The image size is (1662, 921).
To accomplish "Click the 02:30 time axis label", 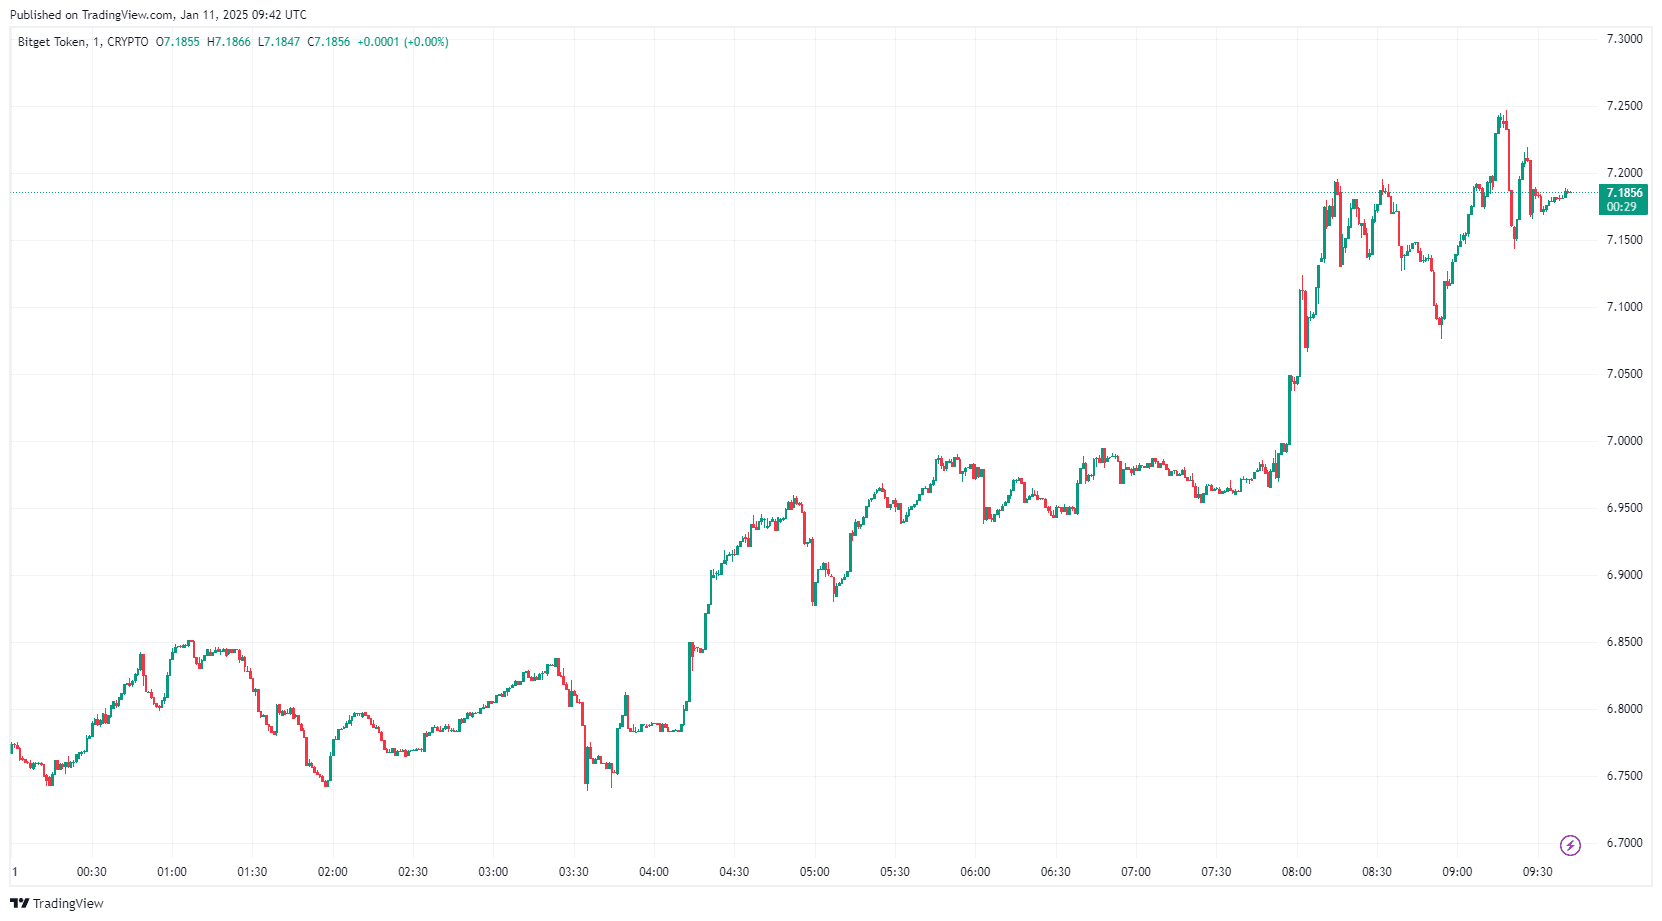I will 413,872.
